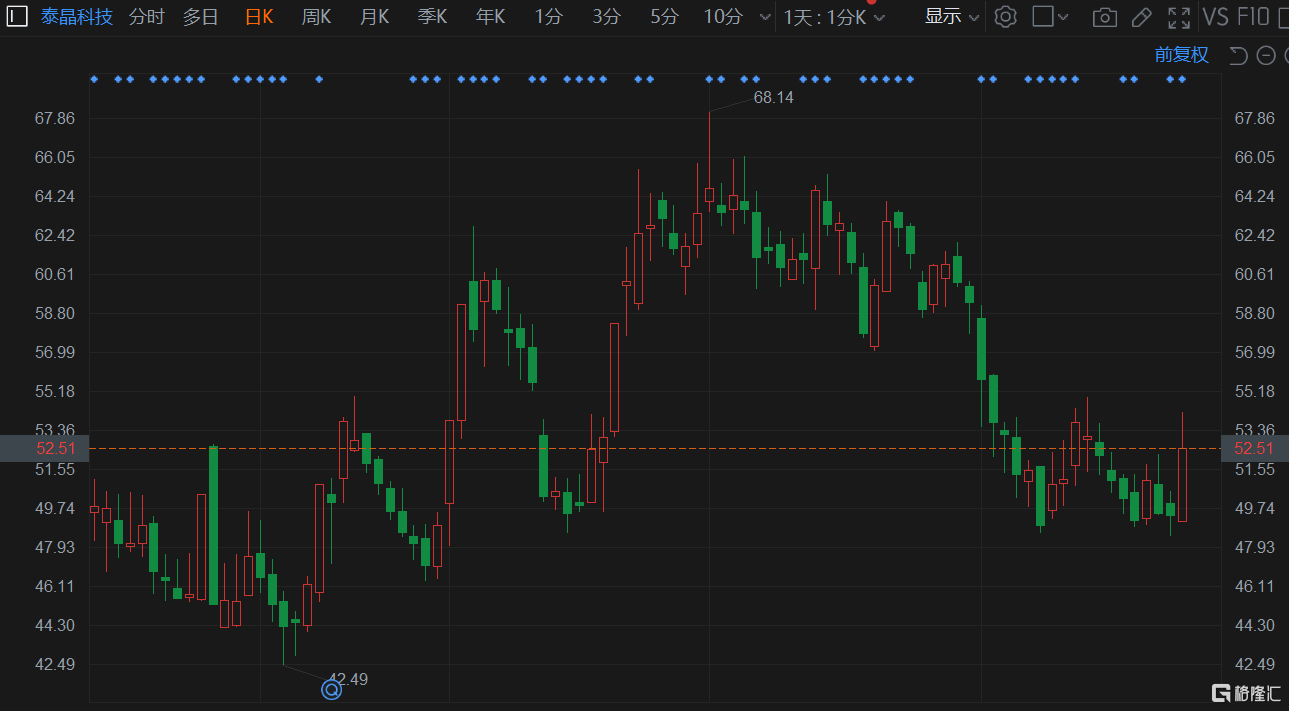Switch to the 分时 chart tab
The image size is (1289, 711).
pos(146,17)
